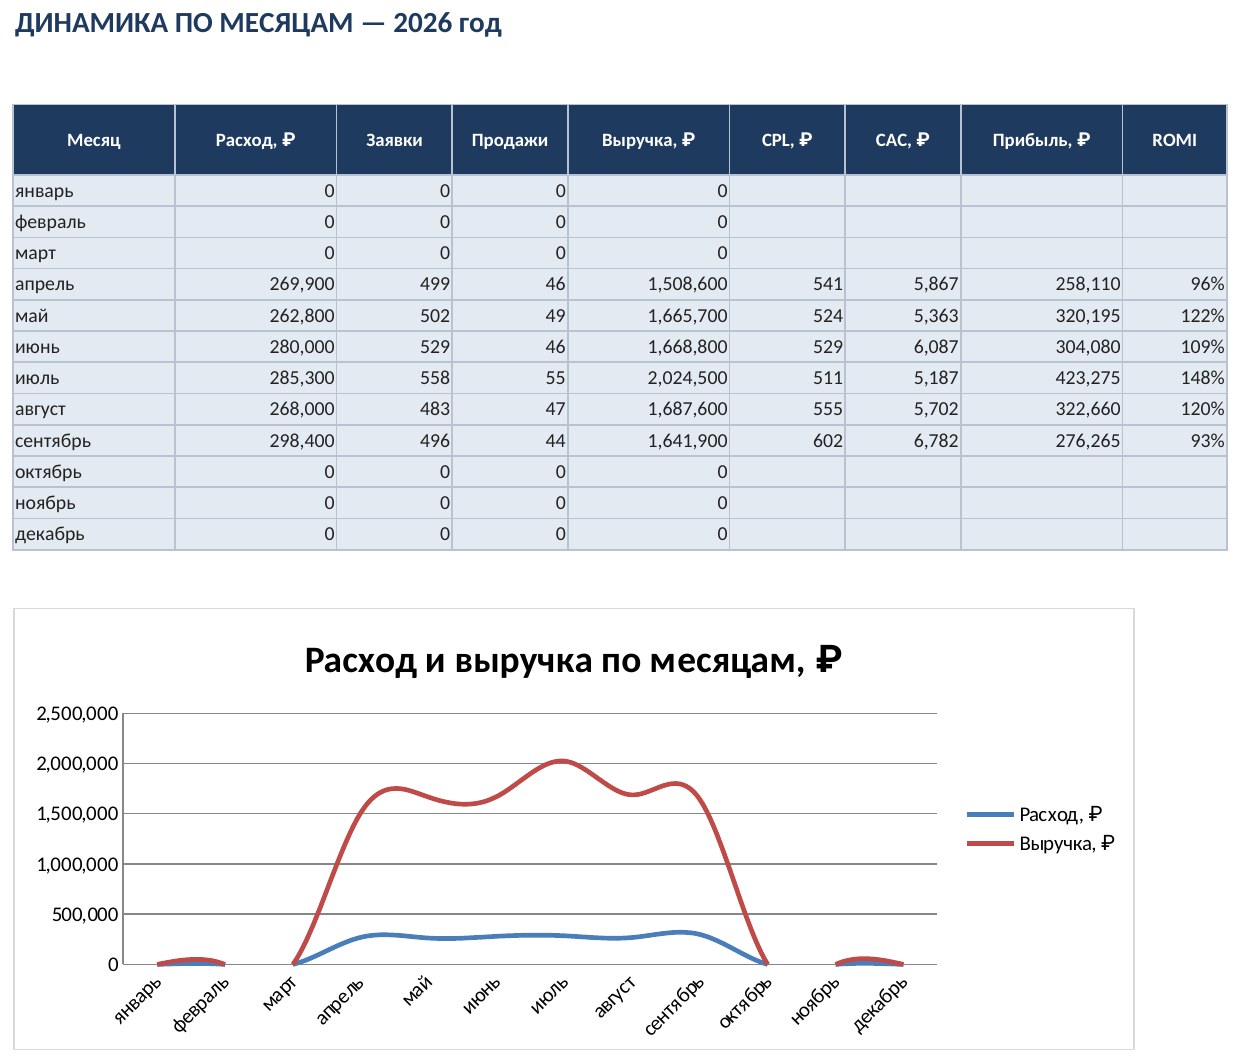This screenshot has height=1062, width=1240.
Task: Select the CAC, ₽ column header
Action: click(x=903, y=140)
